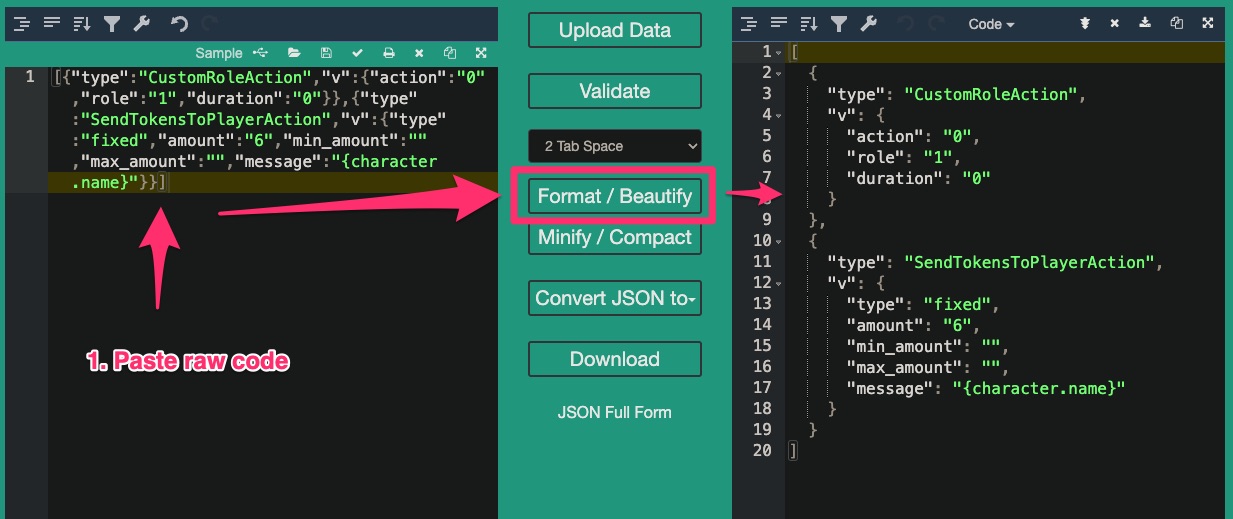Download output using the right toolbar download icon

point(1146,24)
